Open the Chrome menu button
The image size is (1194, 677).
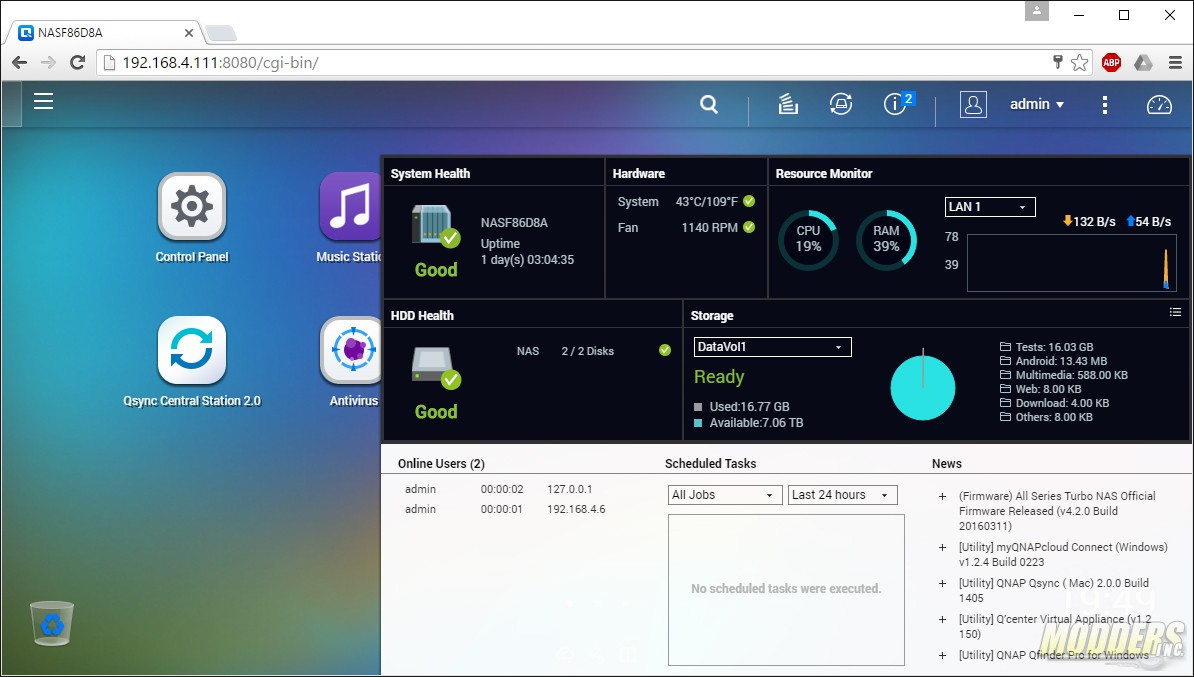(x=1175, y=62)
